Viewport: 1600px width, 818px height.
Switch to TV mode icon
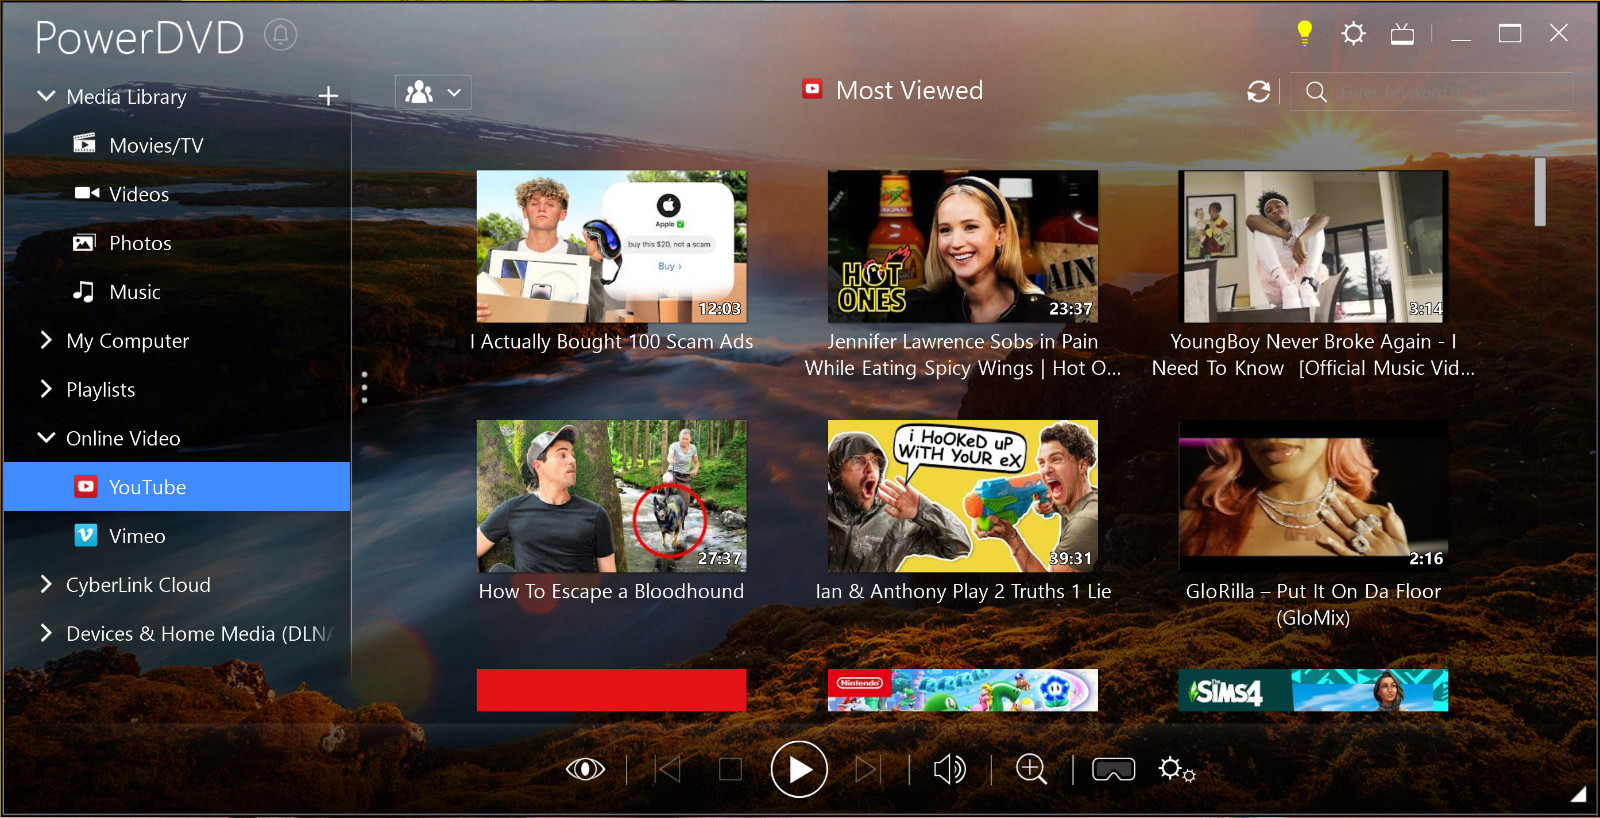click(x=1402, y=34)
